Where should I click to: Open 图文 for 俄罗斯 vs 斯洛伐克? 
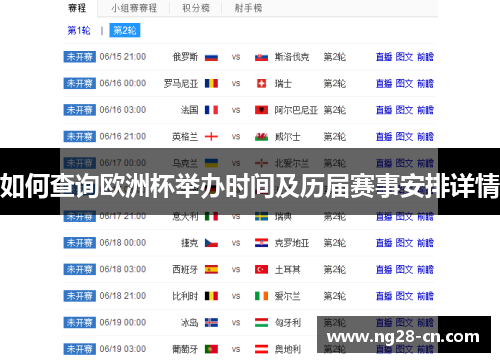click(404, 57)
